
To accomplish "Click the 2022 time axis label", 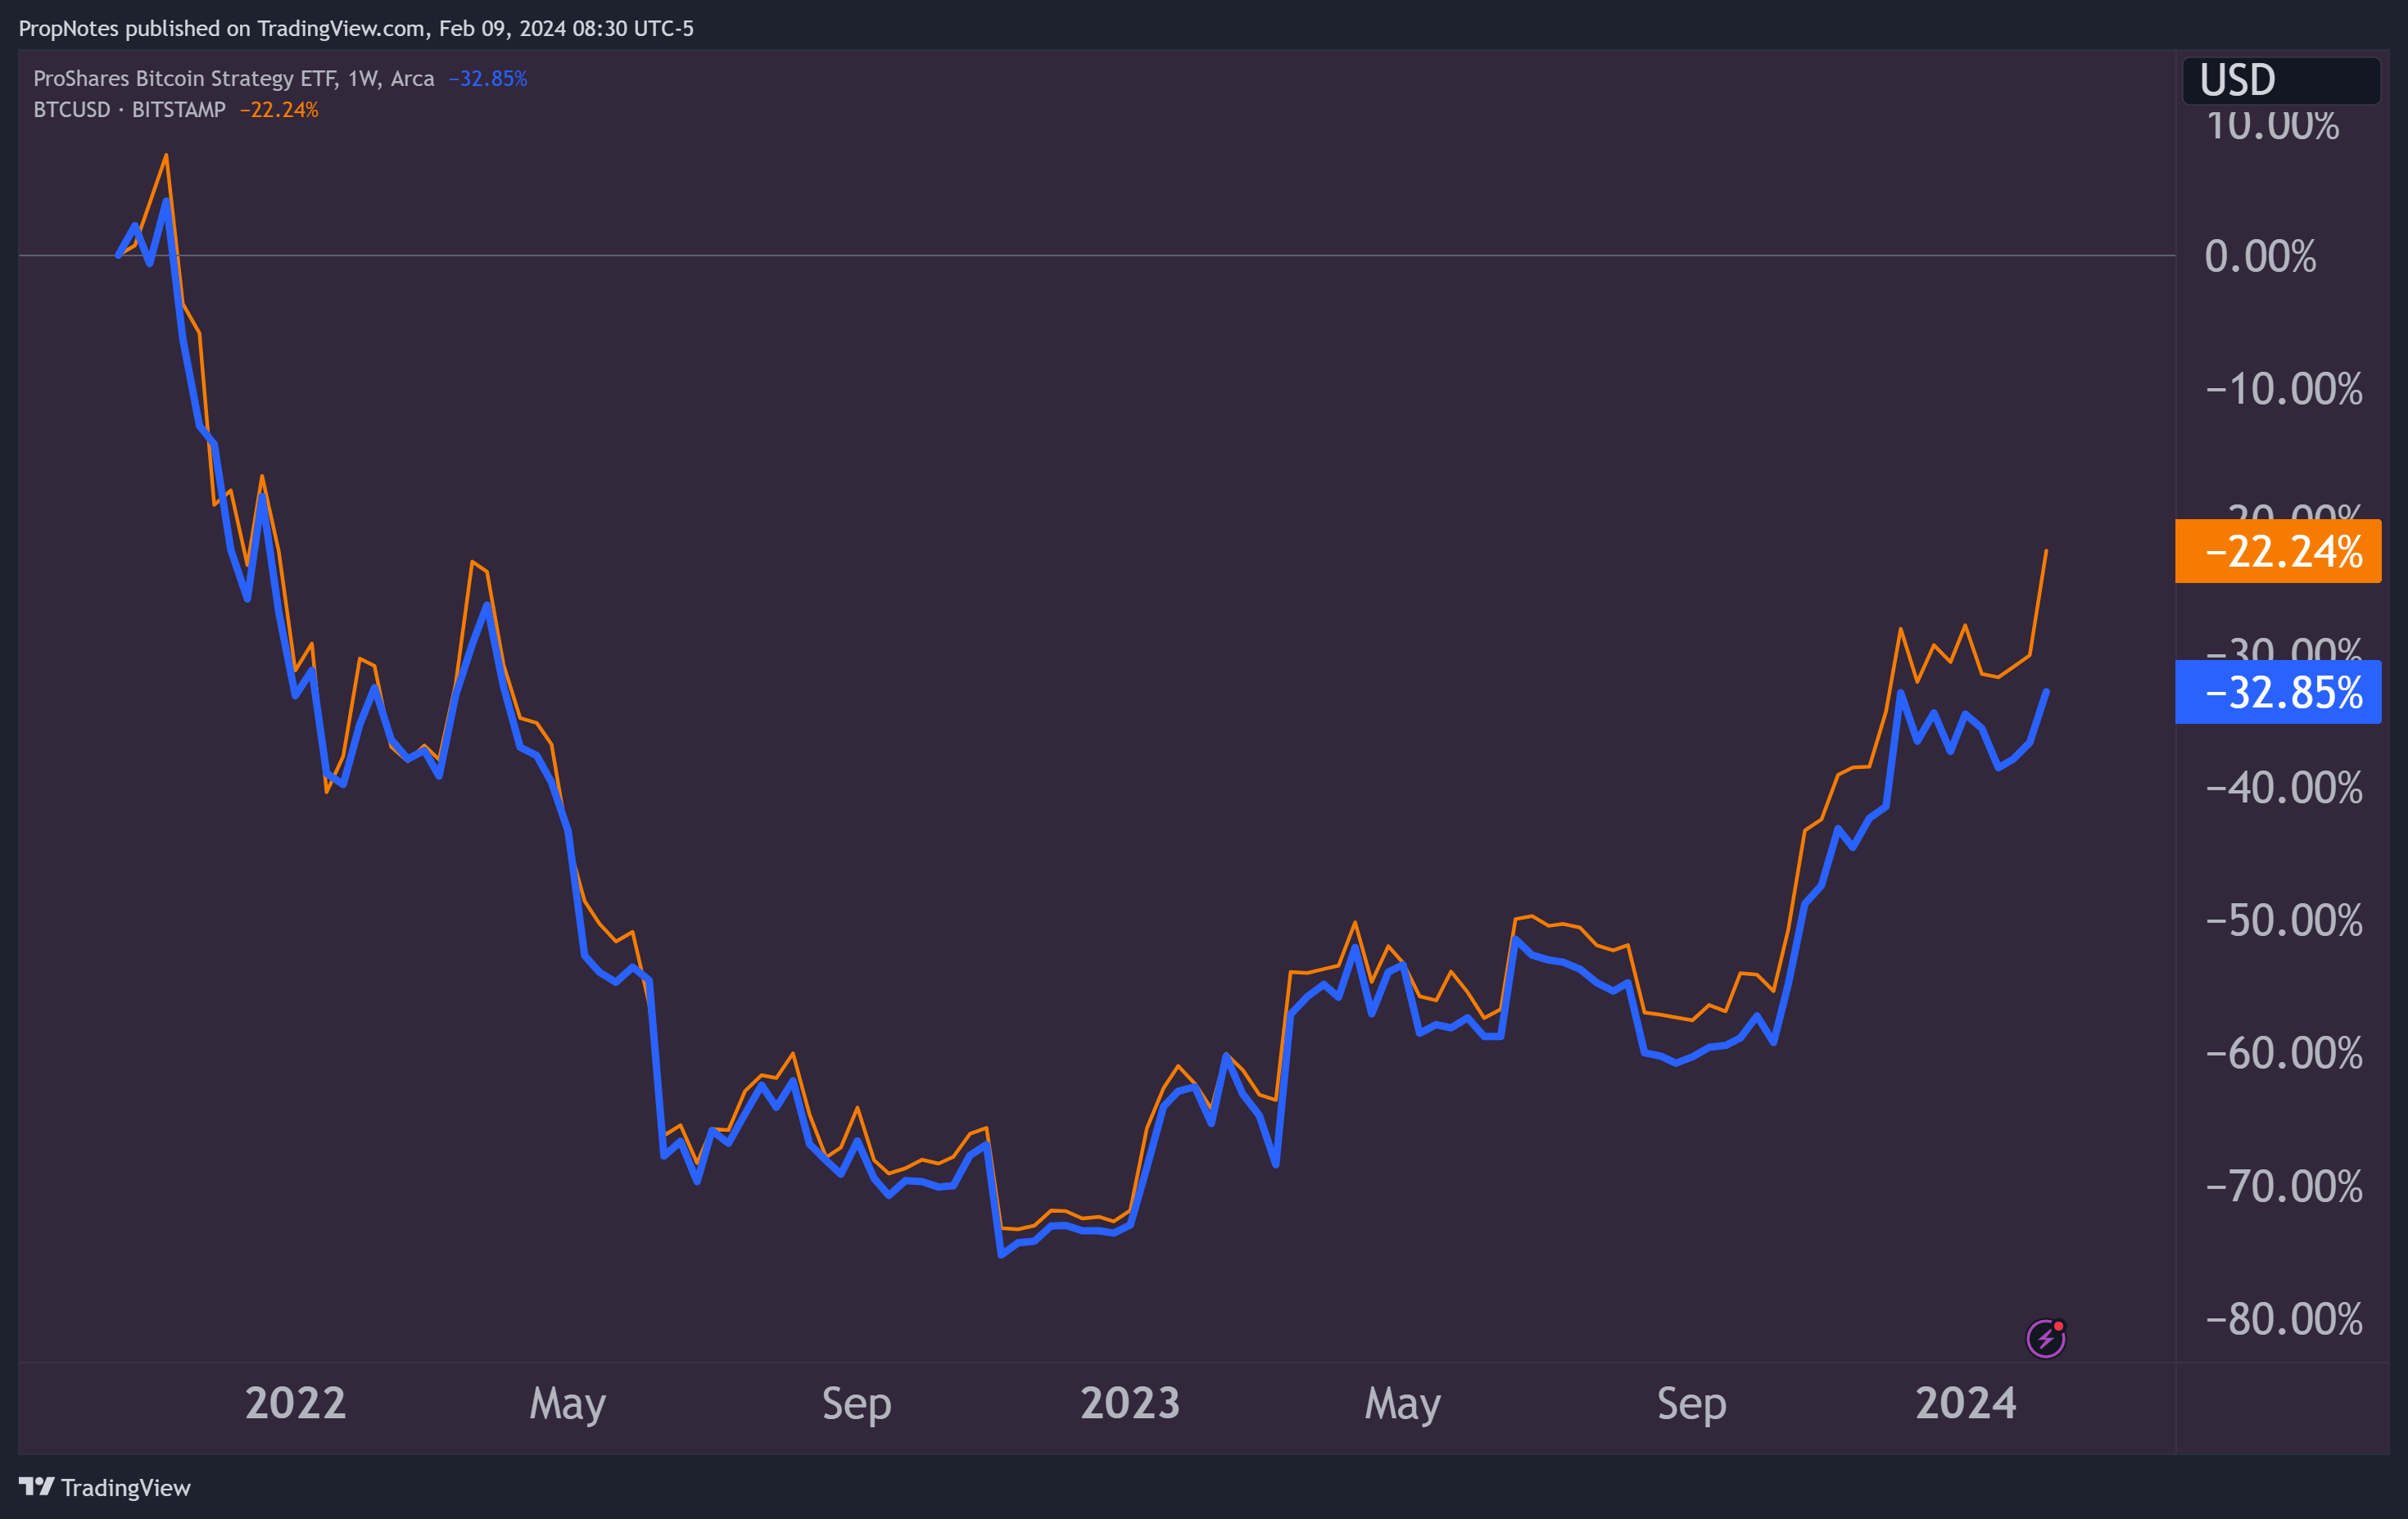I will [295, 1403].
